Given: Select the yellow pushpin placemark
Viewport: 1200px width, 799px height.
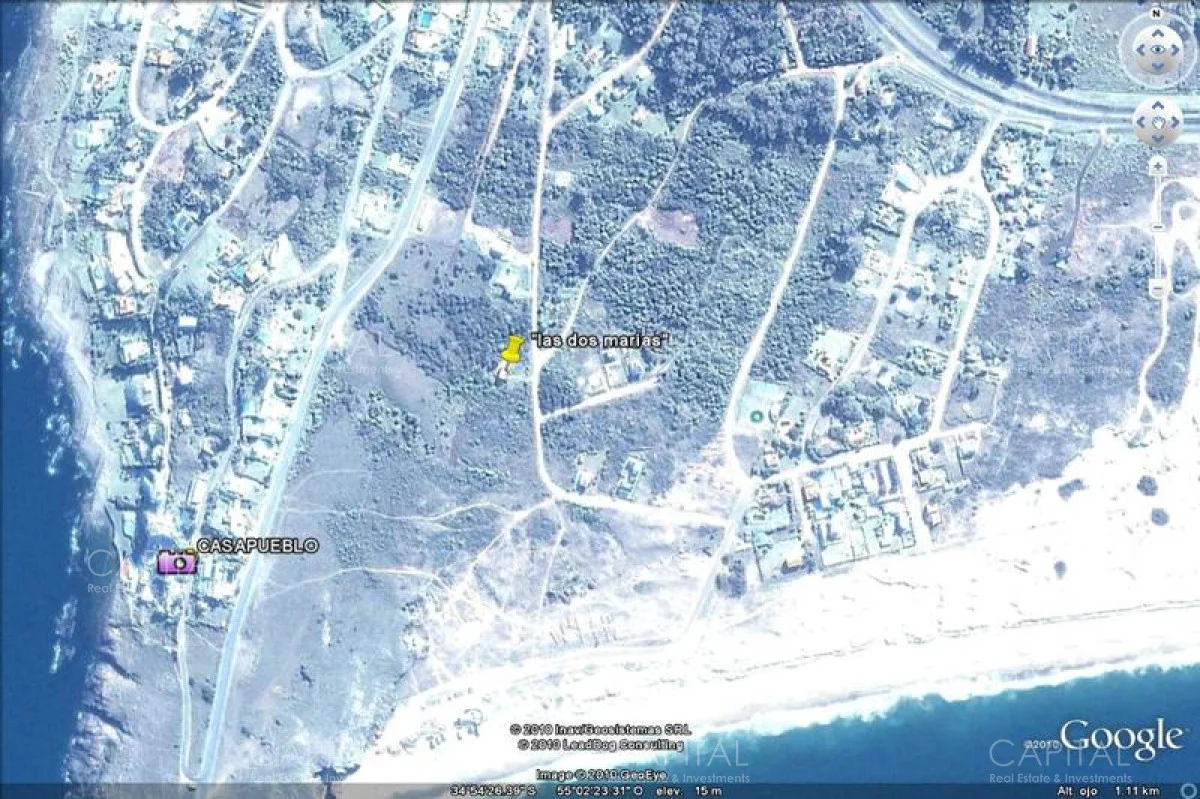Looking at the screenshot, I should click(x=511, y=352).
